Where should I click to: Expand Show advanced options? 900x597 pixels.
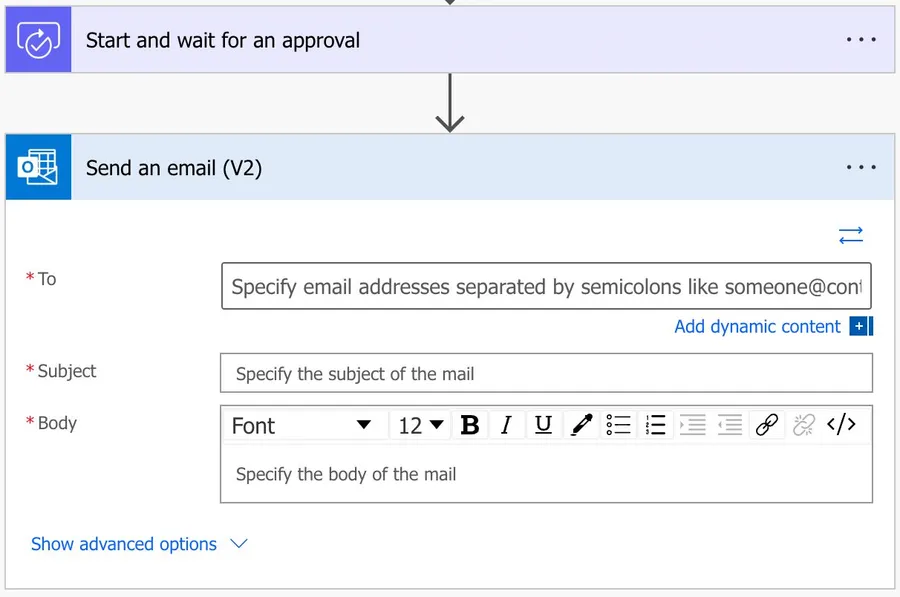tap(138, 544)
